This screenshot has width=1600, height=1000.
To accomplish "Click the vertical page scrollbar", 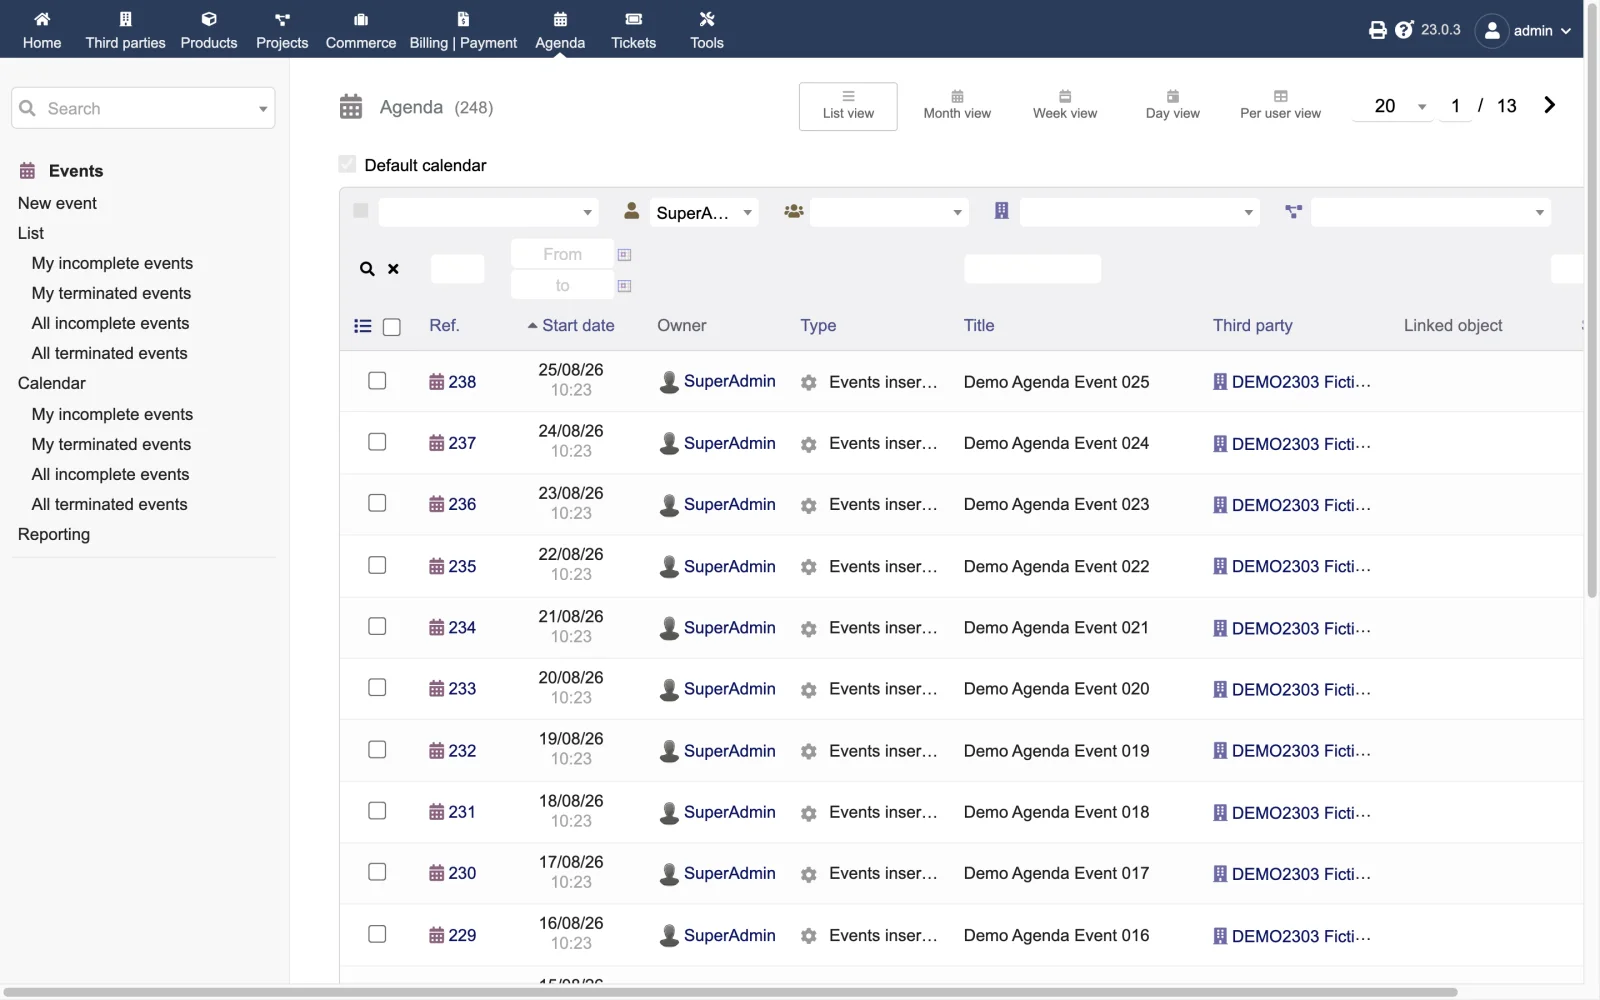I will pos(1592,300).
